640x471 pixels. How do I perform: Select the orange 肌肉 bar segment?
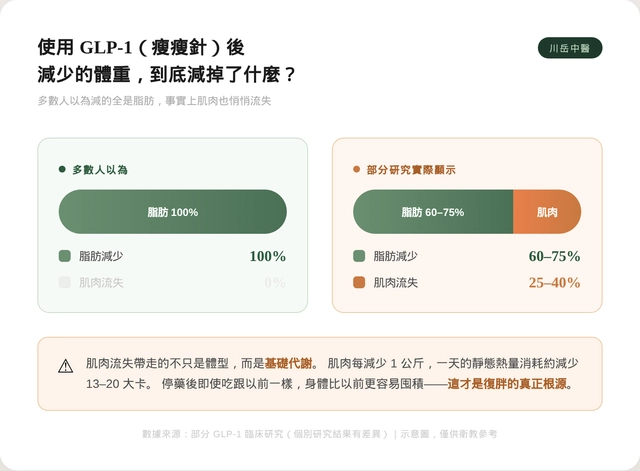point(547,212)
